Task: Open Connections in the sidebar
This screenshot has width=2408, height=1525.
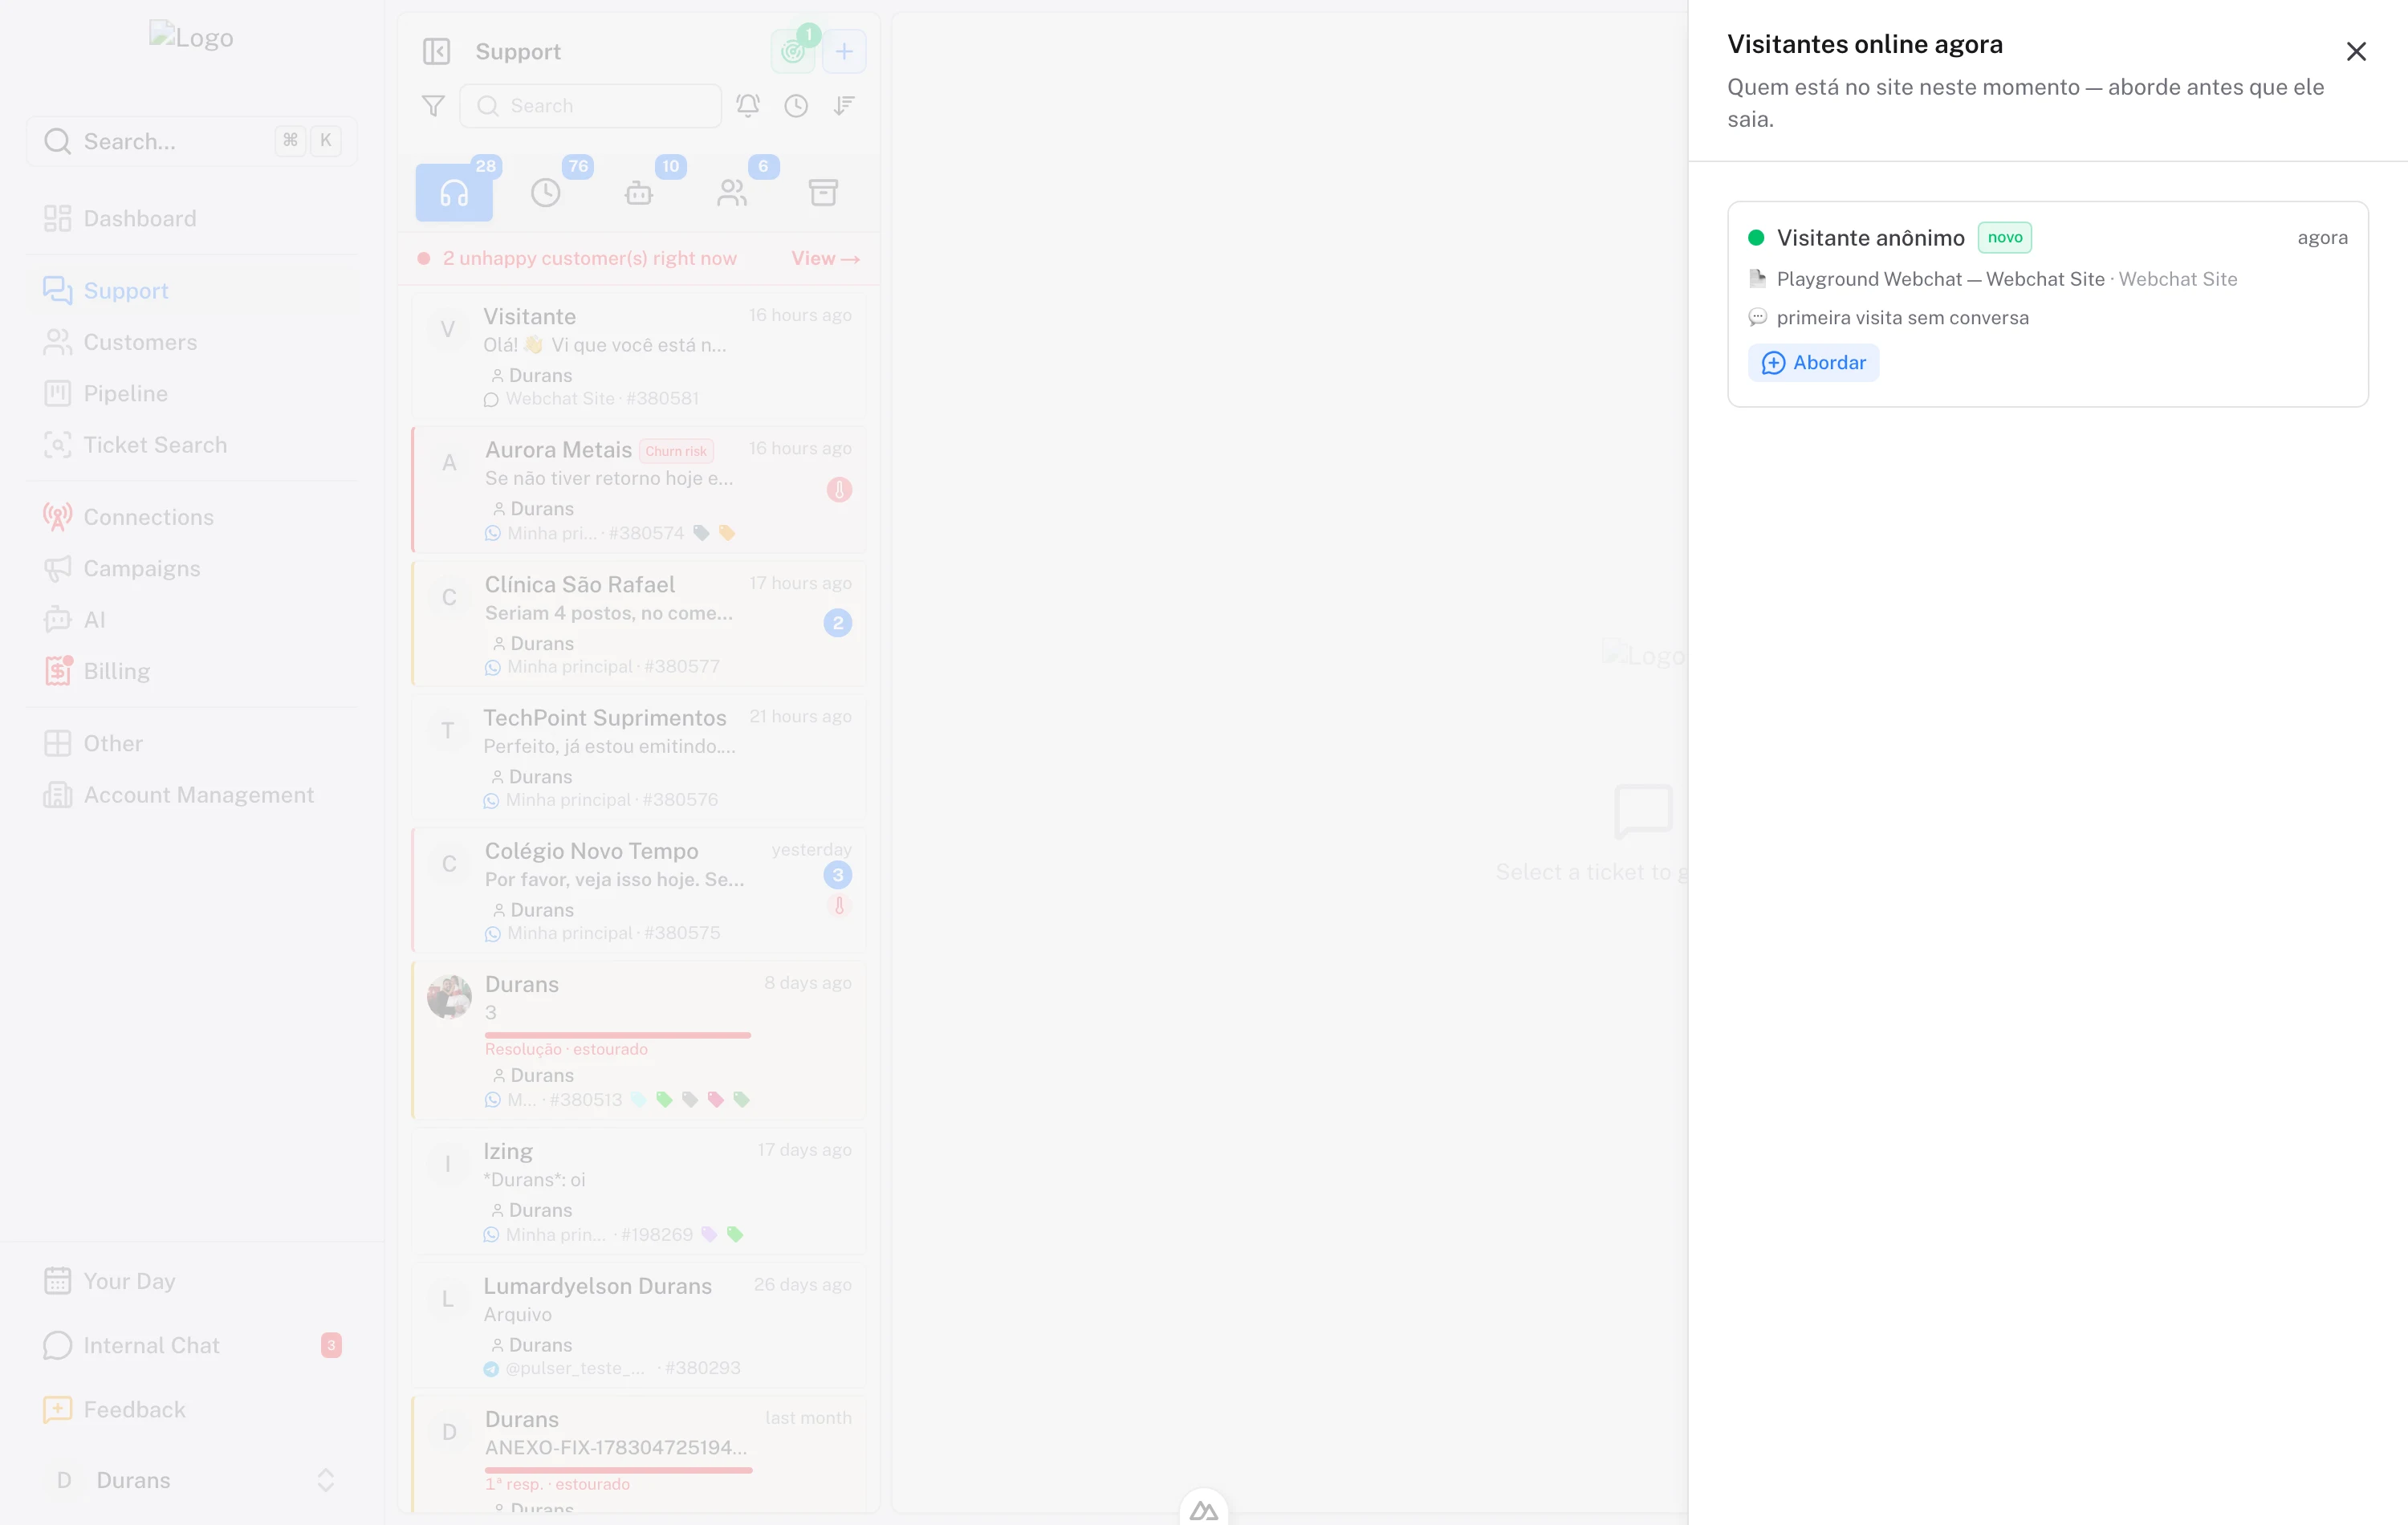Action: [192, 517]
